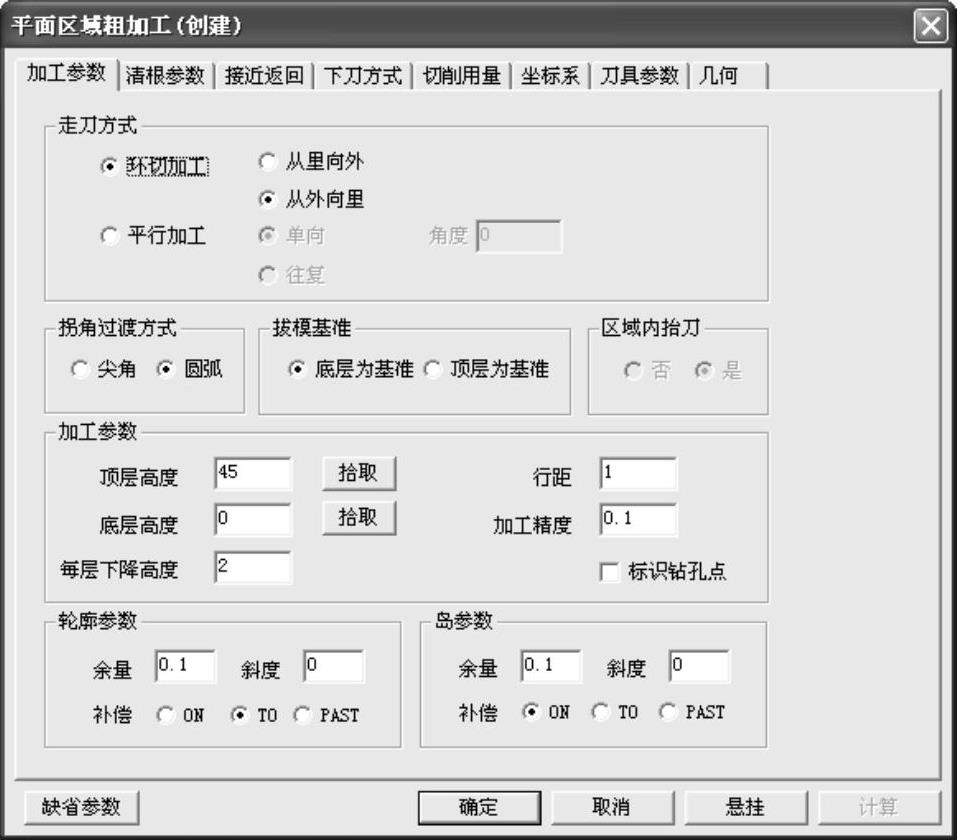
Task: Close the dialog with the X button
Action: click(930, 26)
